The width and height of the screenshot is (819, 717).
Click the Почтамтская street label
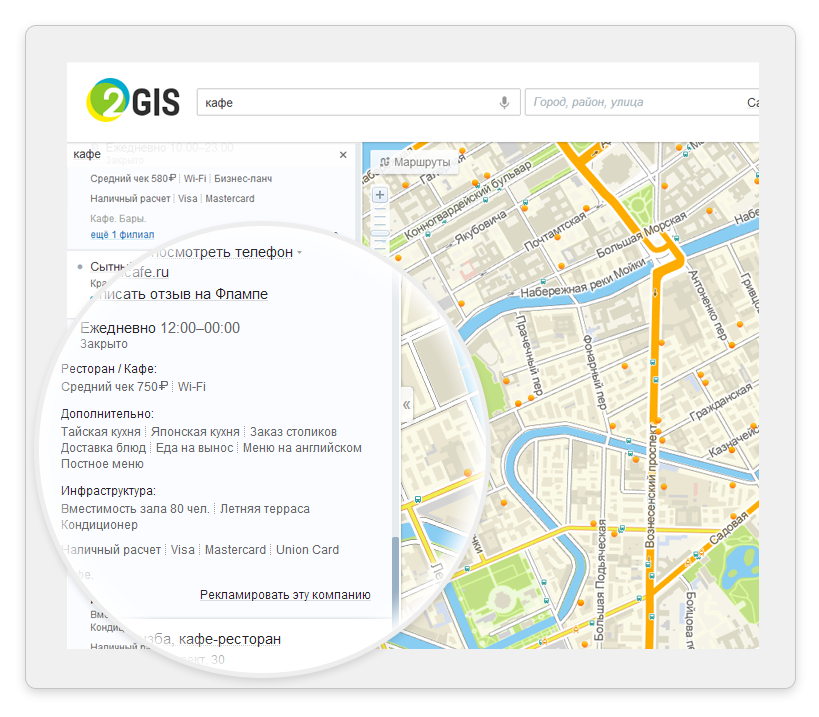[555, 230]
